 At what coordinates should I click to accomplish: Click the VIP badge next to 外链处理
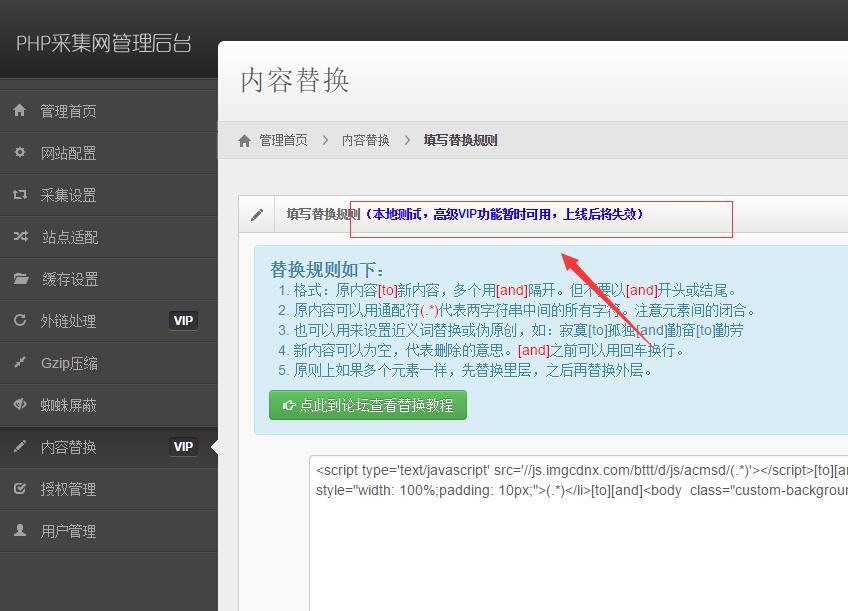pyautogui.click(x=183, y=320)
